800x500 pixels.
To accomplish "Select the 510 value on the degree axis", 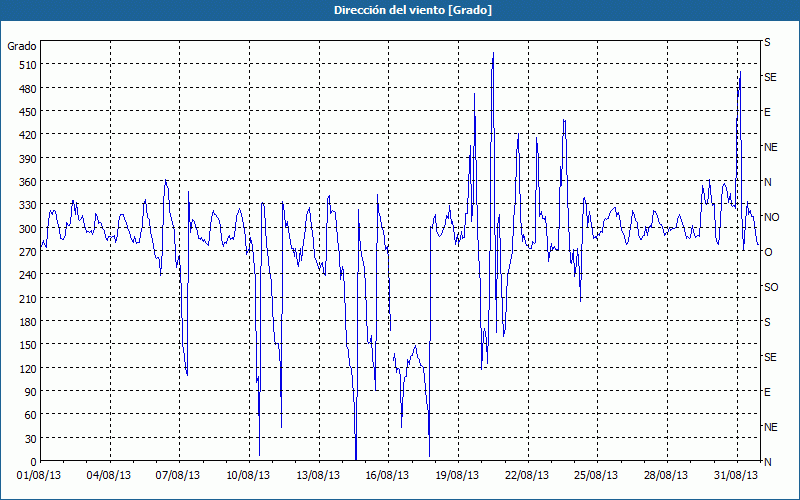I will tap(27, 65).
